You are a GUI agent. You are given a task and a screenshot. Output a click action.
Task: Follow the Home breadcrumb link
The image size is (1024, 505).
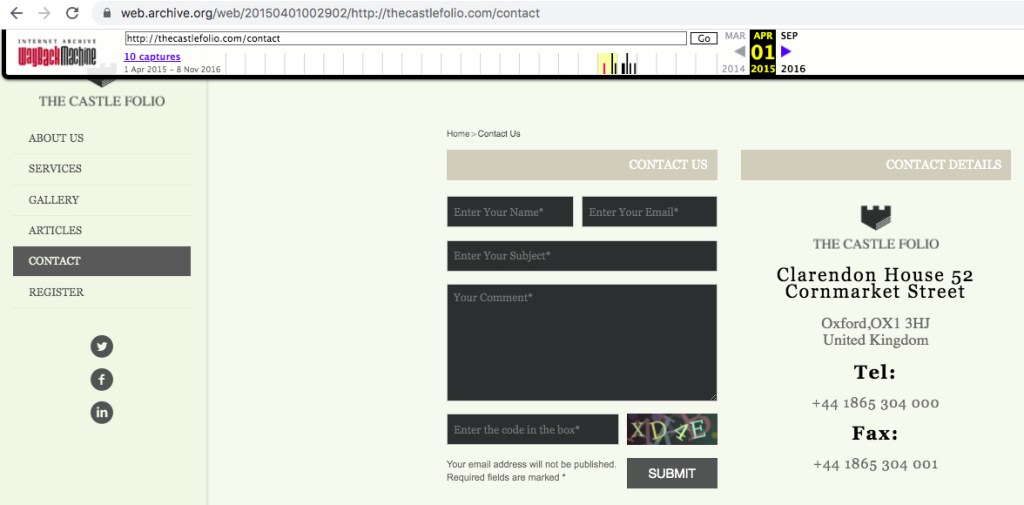[x=457, y=134]
